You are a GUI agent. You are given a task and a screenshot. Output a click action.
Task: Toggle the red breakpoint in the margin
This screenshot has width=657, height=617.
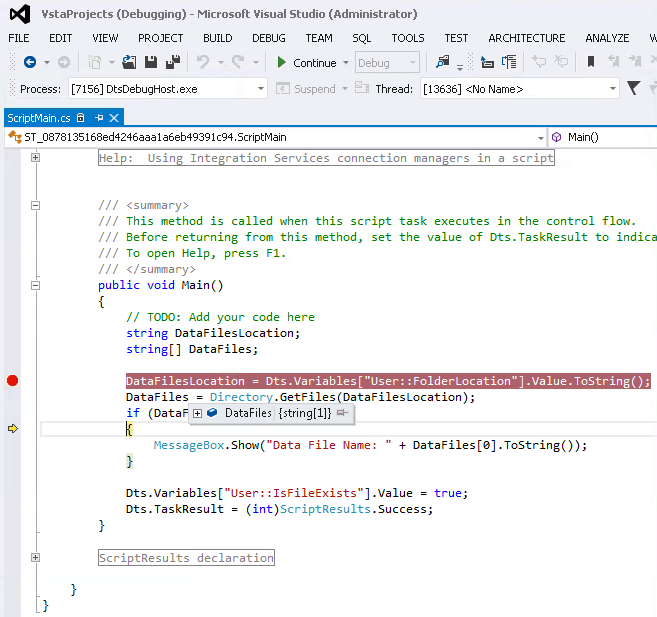pyautogui.click(x=13, y=381)
